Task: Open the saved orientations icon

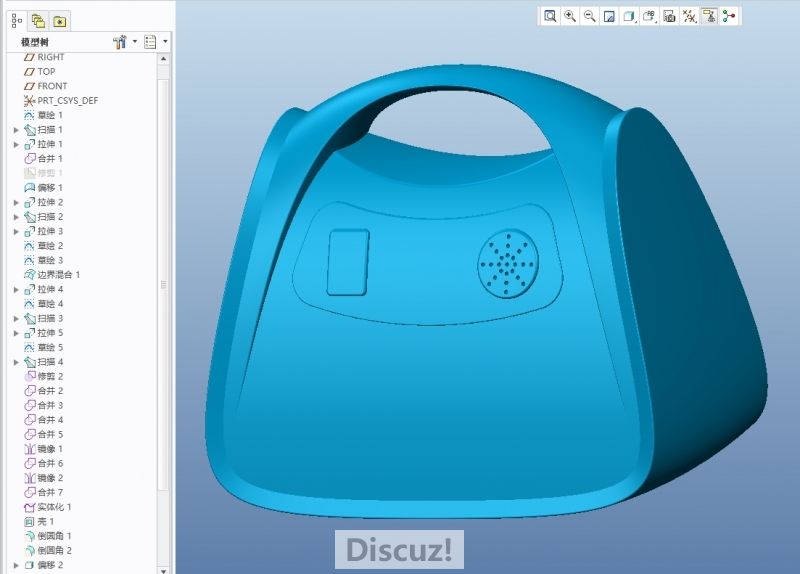Action: (649, 16)
